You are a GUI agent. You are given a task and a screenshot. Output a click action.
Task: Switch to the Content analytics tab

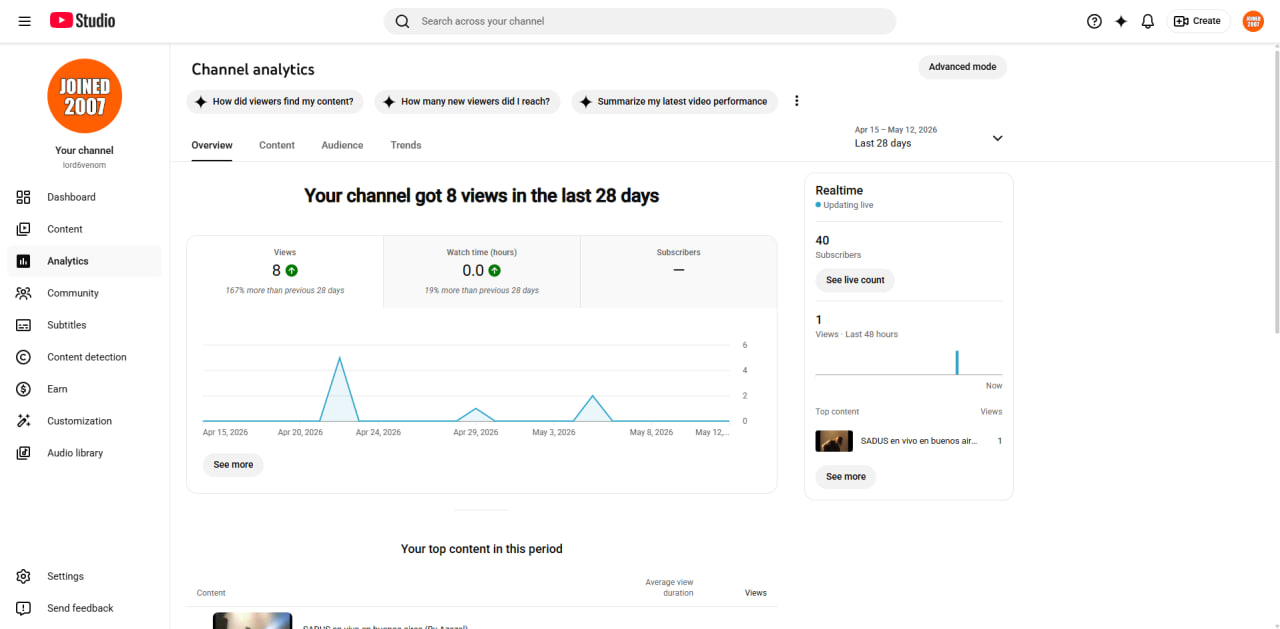[x=277, y=145]
